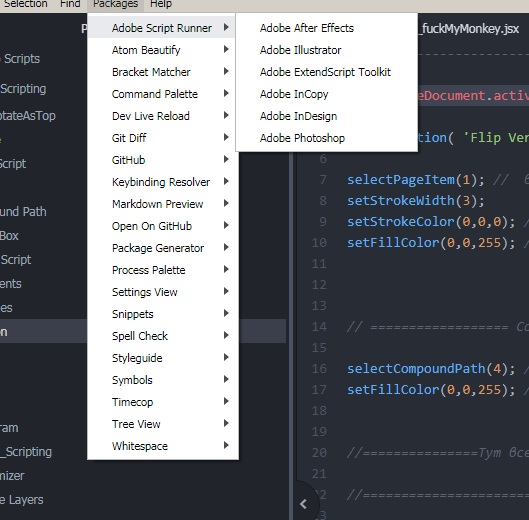Open Symbols menu item

pos(163,380)
